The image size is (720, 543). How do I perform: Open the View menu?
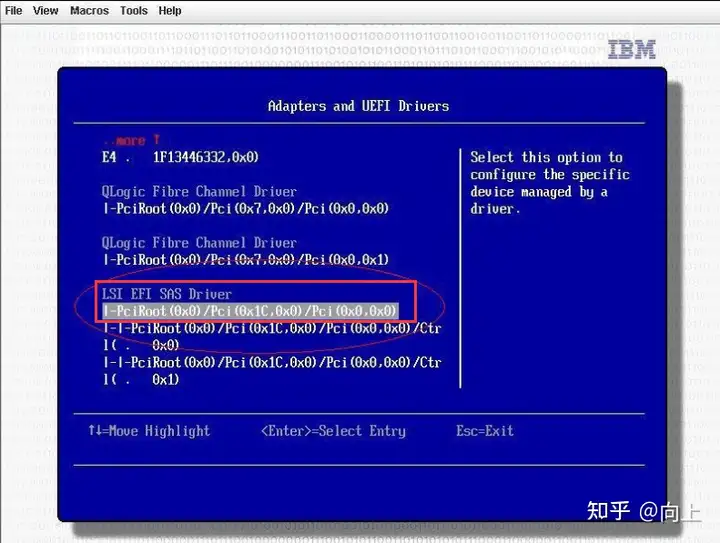45,10
